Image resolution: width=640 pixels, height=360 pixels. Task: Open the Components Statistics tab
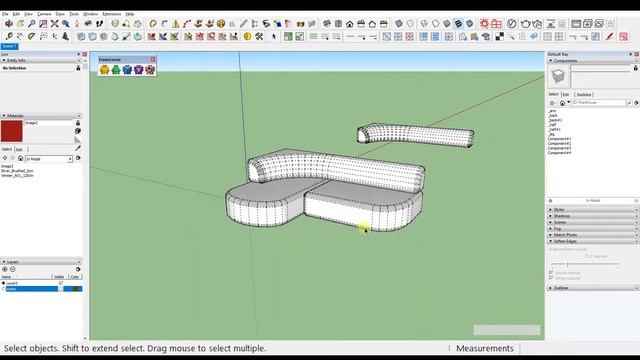coord(584,95)
